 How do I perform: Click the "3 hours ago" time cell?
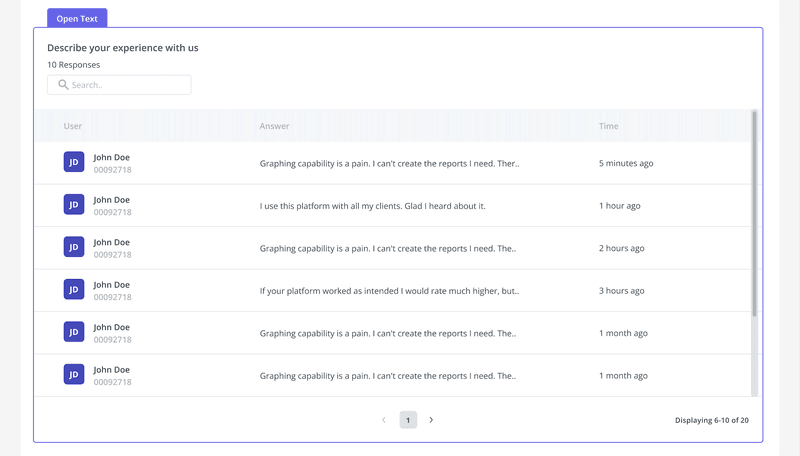[x=621, y=291]
